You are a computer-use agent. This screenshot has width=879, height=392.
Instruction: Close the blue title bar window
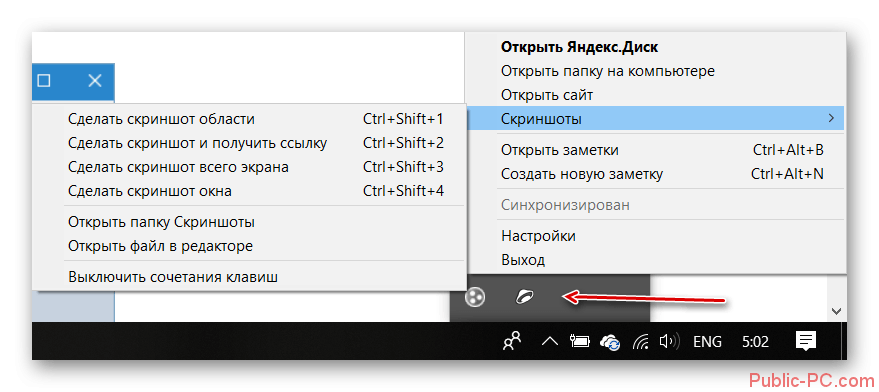95,81
